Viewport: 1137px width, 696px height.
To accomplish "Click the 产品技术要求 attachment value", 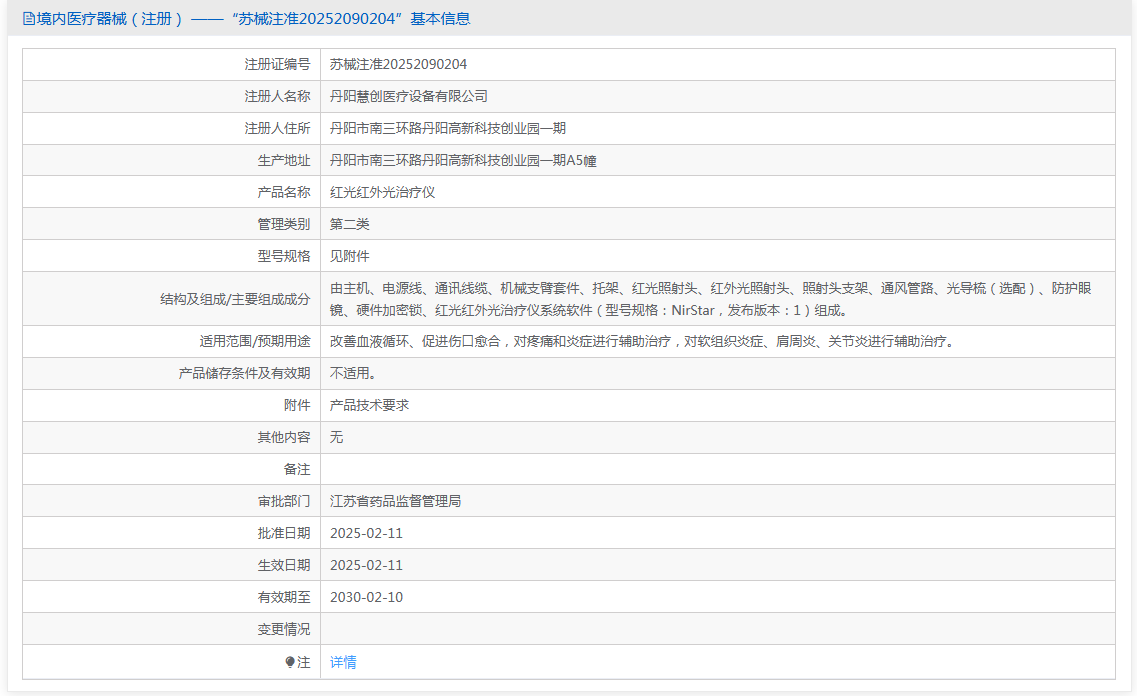I will [x=369, y=405].
